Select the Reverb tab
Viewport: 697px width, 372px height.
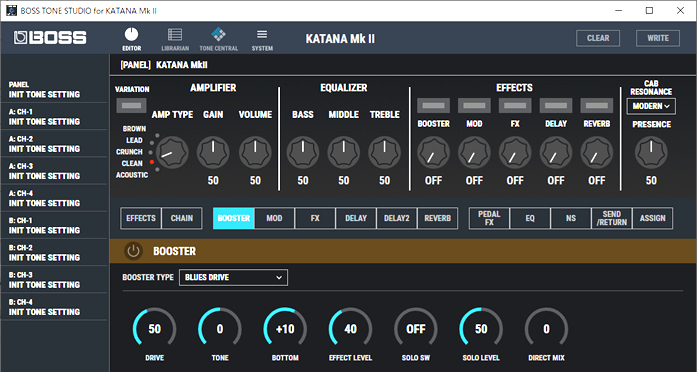click(x=438, y=218)
